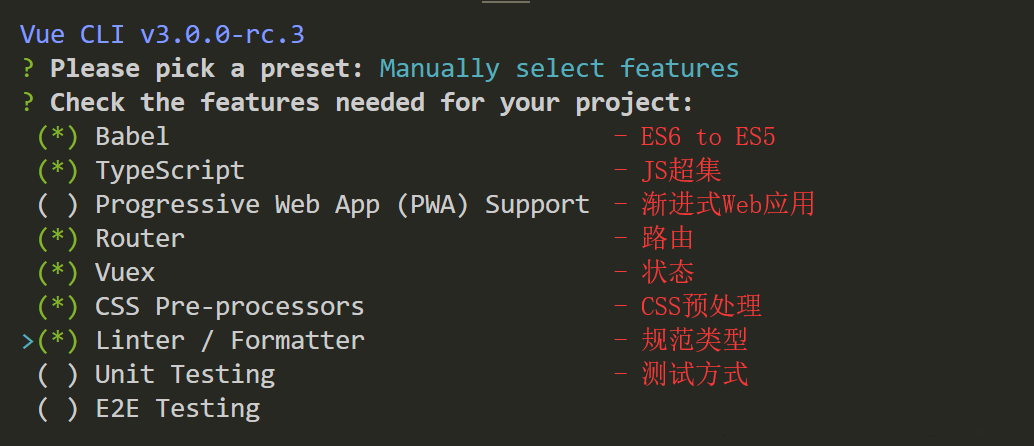
Task: Click the 'Progressive Web App (PWA) Support' label
Action: tap(342, 205)
